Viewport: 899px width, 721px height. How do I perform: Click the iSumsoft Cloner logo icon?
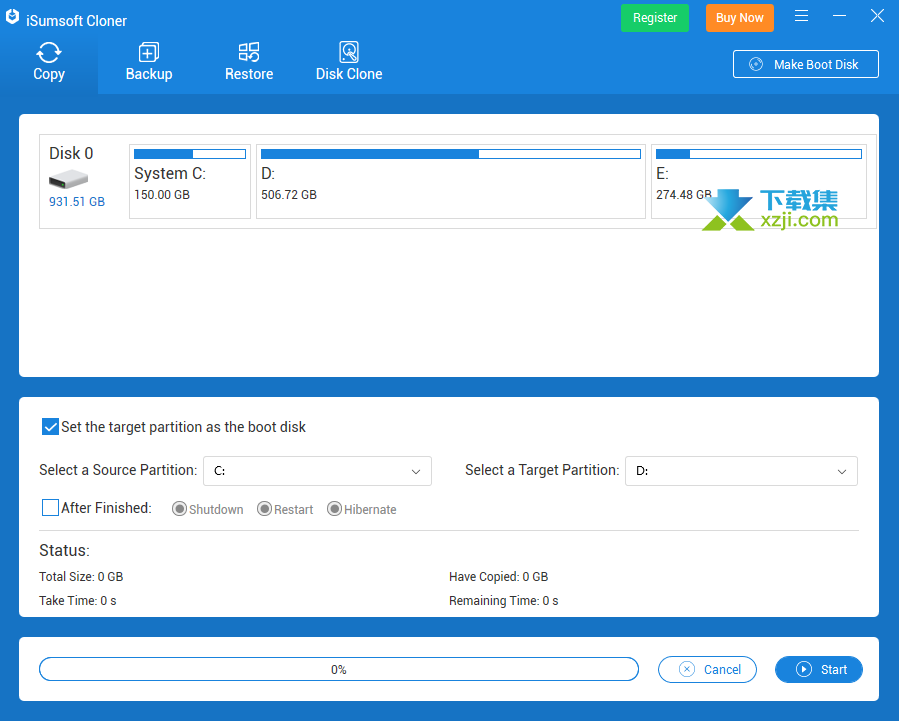pyautogui.click(x=12, y=17)
